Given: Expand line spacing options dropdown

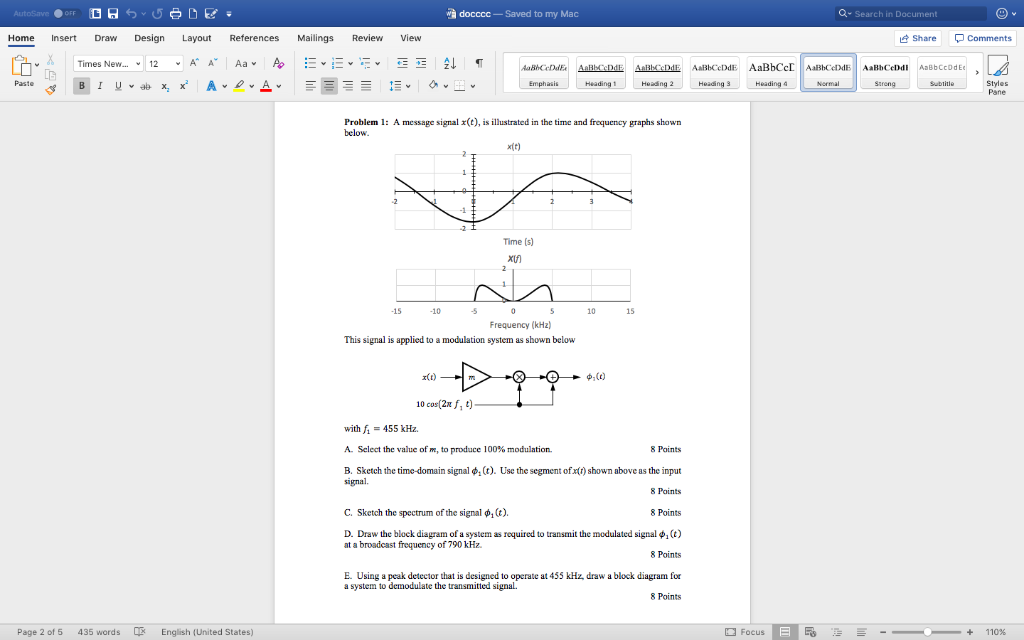Looking at the screenshot, I should (408, 86).
